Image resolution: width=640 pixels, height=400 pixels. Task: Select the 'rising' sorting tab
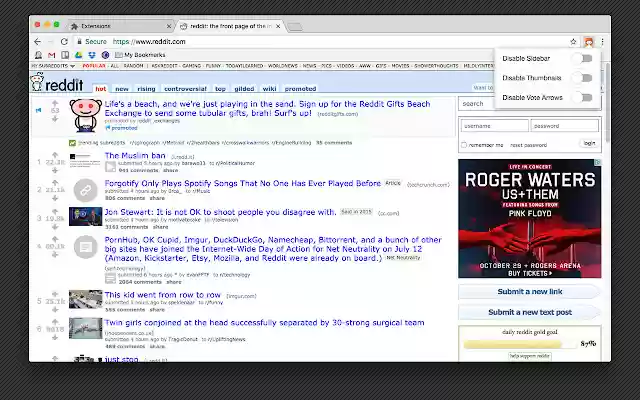[x=146, y=89]
